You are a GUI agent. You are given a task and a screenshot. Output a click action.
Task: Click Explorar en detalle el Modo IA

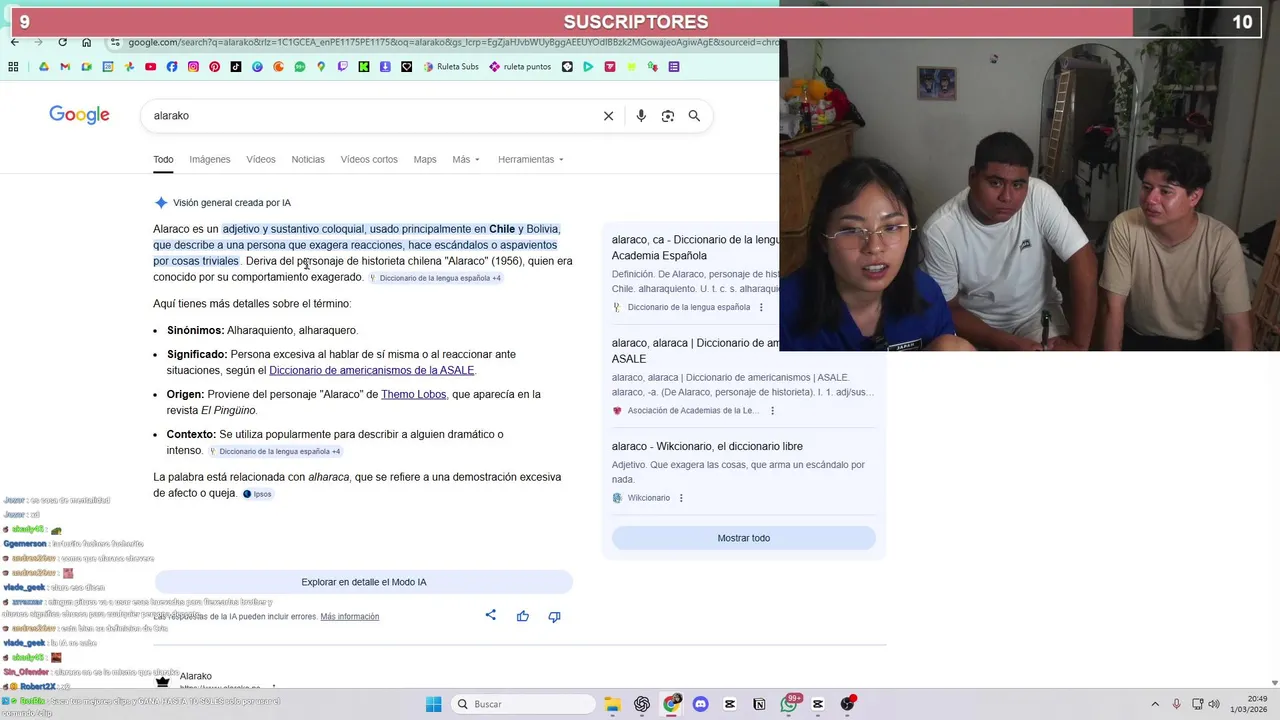click(364, 582)
